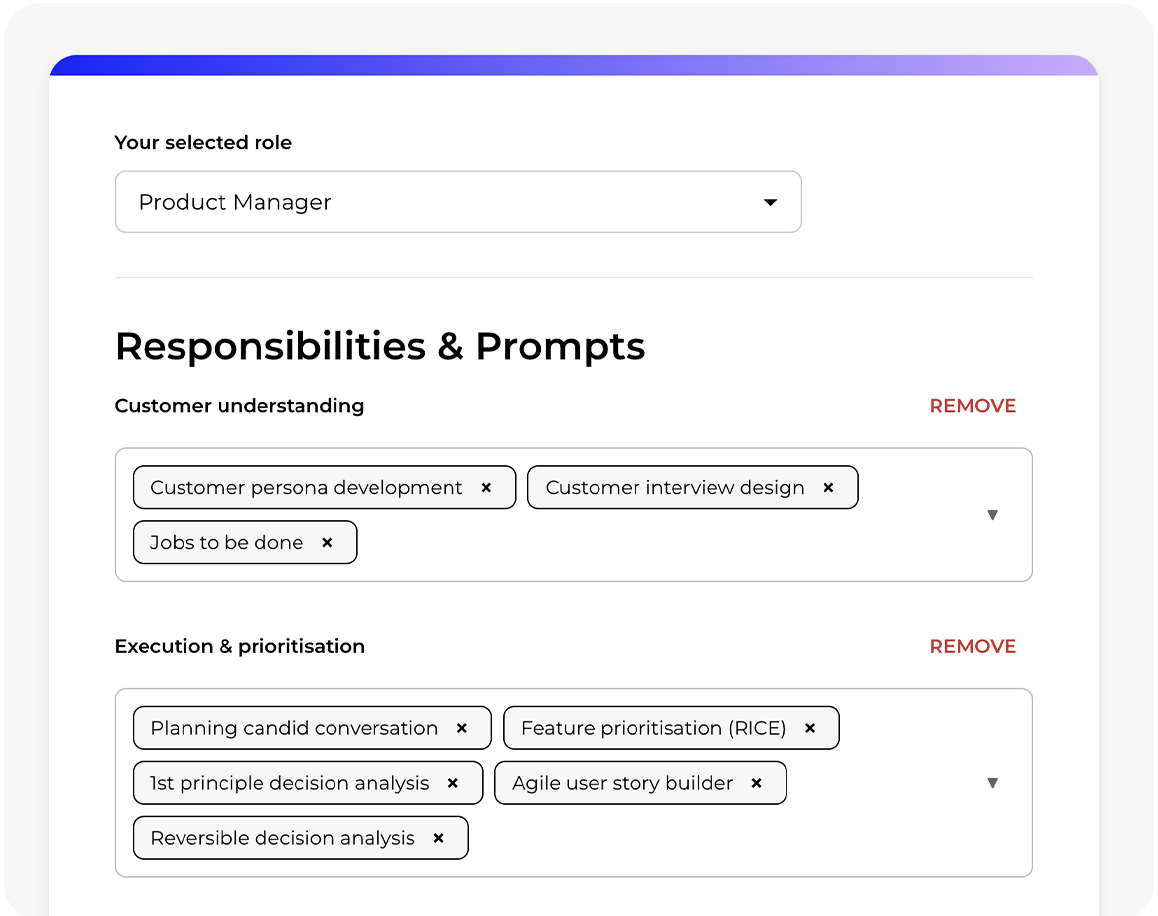Image resolution: width=1158 pixels, height=916 pixels.
Task: Remove the Reversible decision analysis tag
Action: tap(438, 838)
